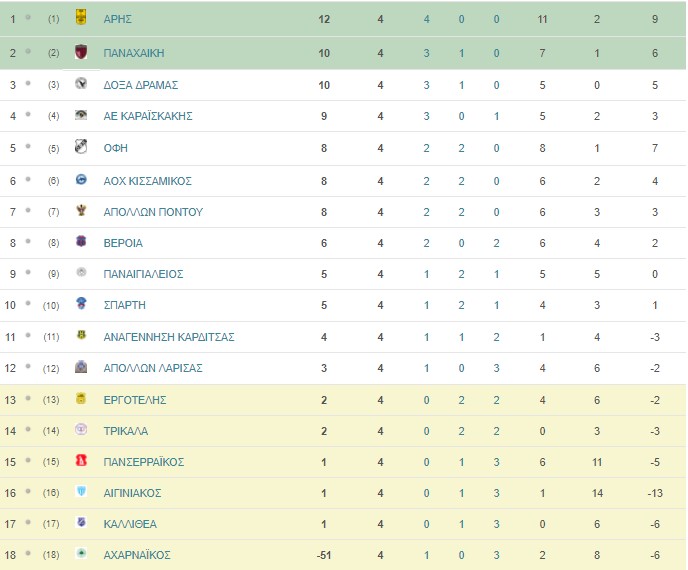Click the ΒΕΡΟΙΑ club crest
The image size is (688, 570).
click(81, 241)
